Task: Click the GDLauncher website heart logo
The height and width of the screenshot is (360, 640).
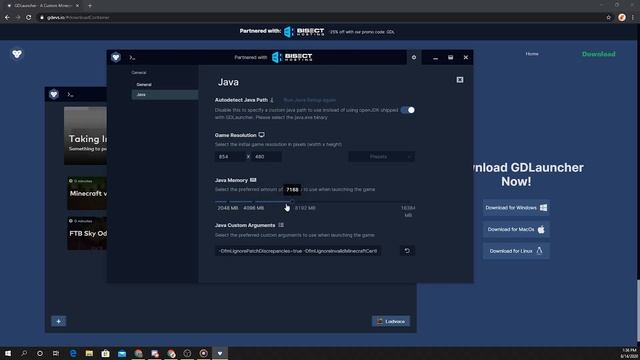Action: click(17, 54)
